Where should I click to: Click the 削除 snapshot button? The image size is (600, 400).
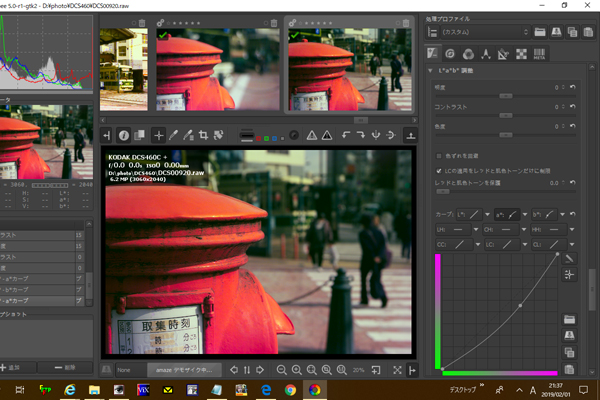pos(66,367)
